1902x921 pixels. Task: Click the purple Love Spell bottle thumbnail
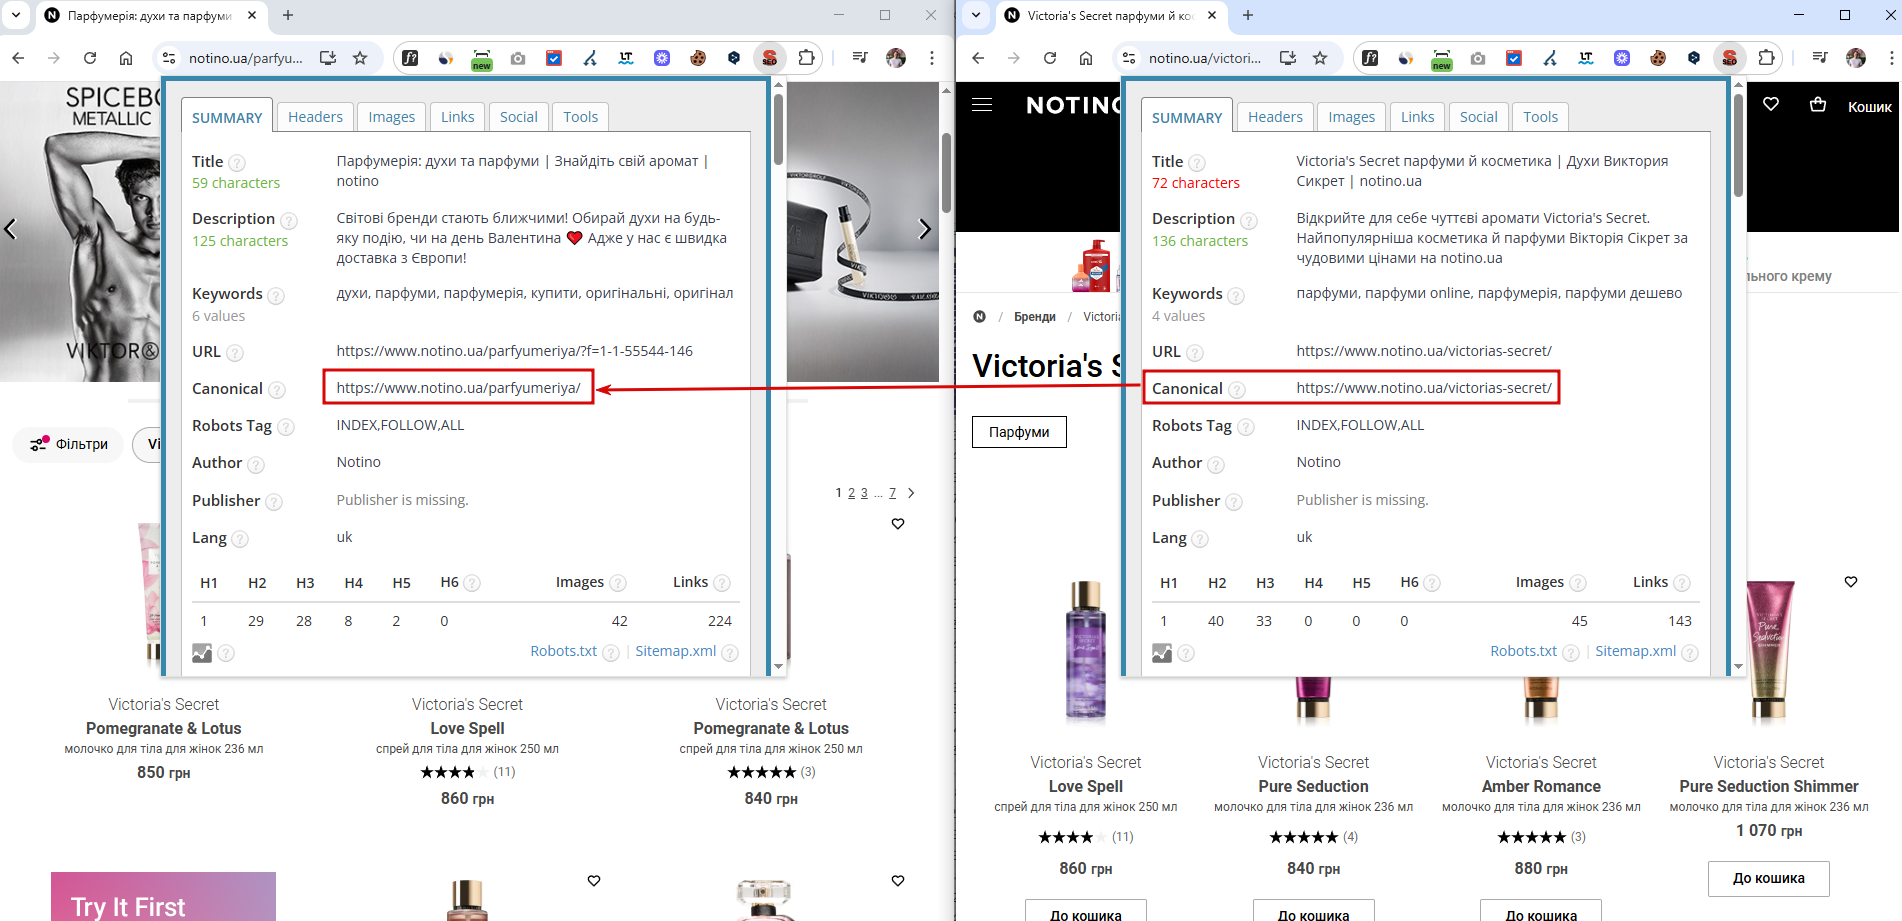tap(1086, 650)
